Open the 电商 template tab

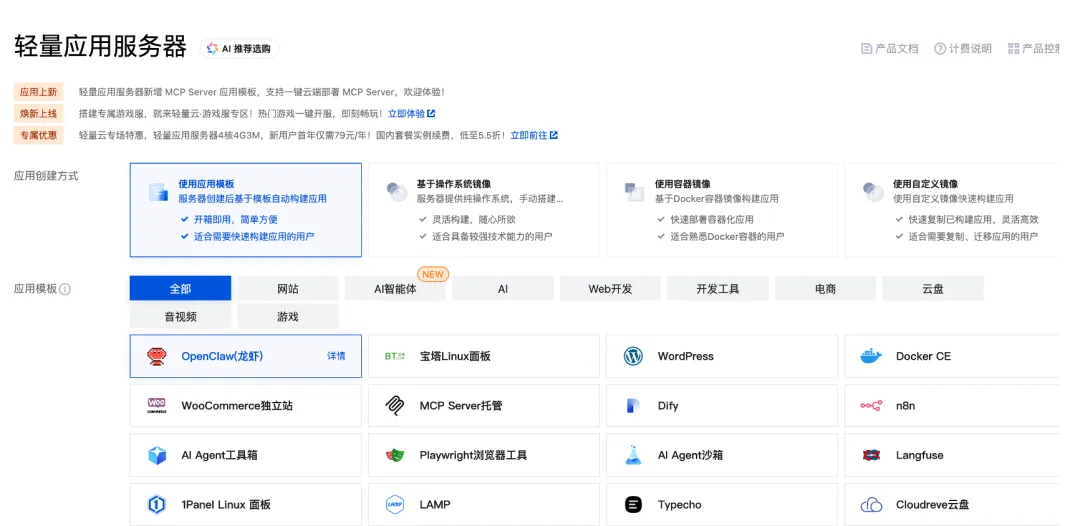point(825,288)
